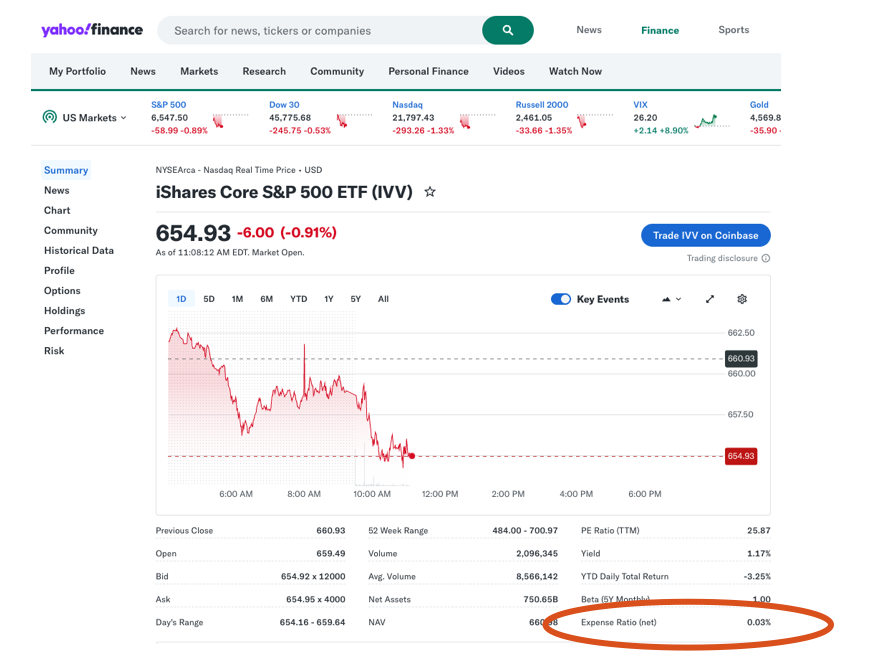This screenshot has height=666, width=873.
Task: Expand chart to full screen
Action: click(x=710, y=299)
